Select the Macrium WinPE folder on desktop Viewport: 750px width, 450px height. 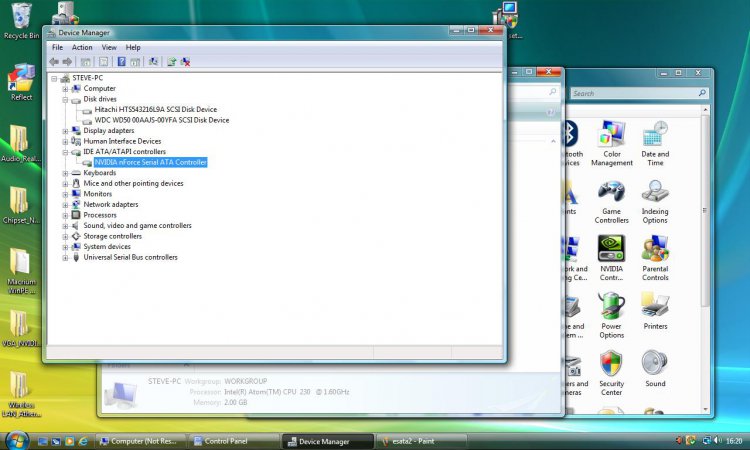[21, 271]
